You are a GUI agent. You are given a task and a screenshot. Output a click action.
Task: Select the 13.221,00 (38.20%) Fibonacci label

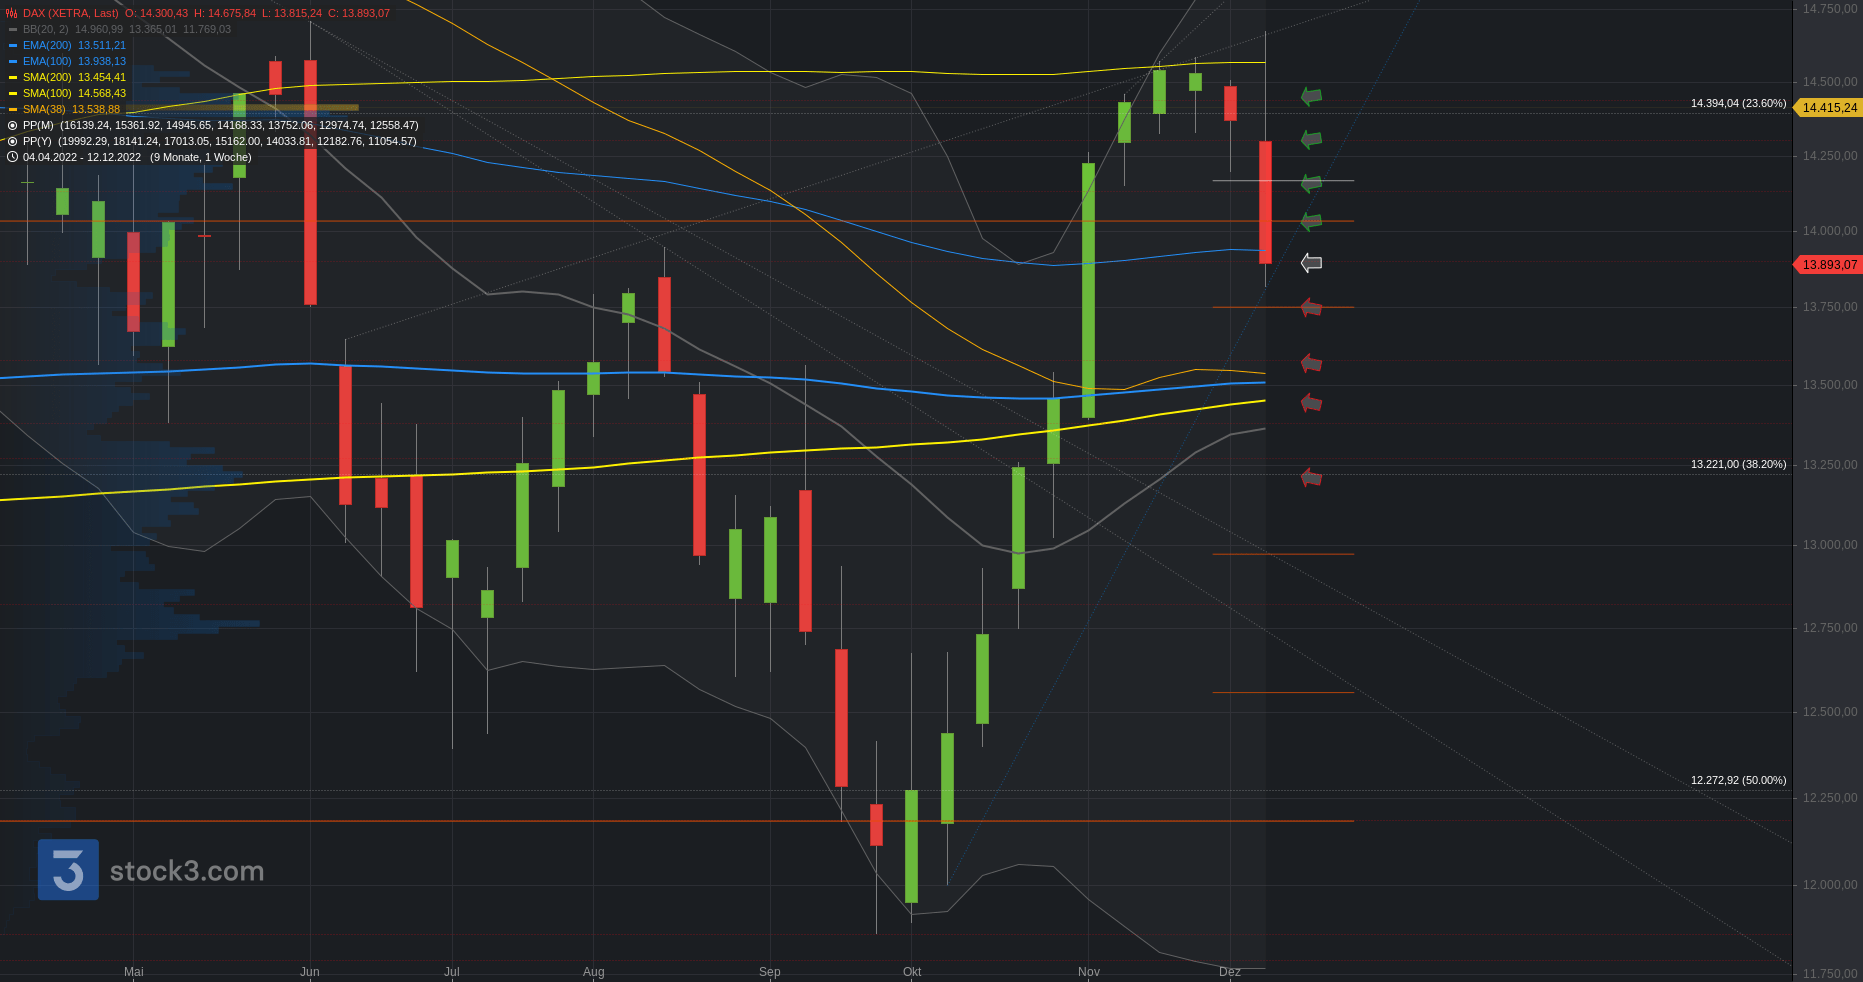[x=1738, y=464]
